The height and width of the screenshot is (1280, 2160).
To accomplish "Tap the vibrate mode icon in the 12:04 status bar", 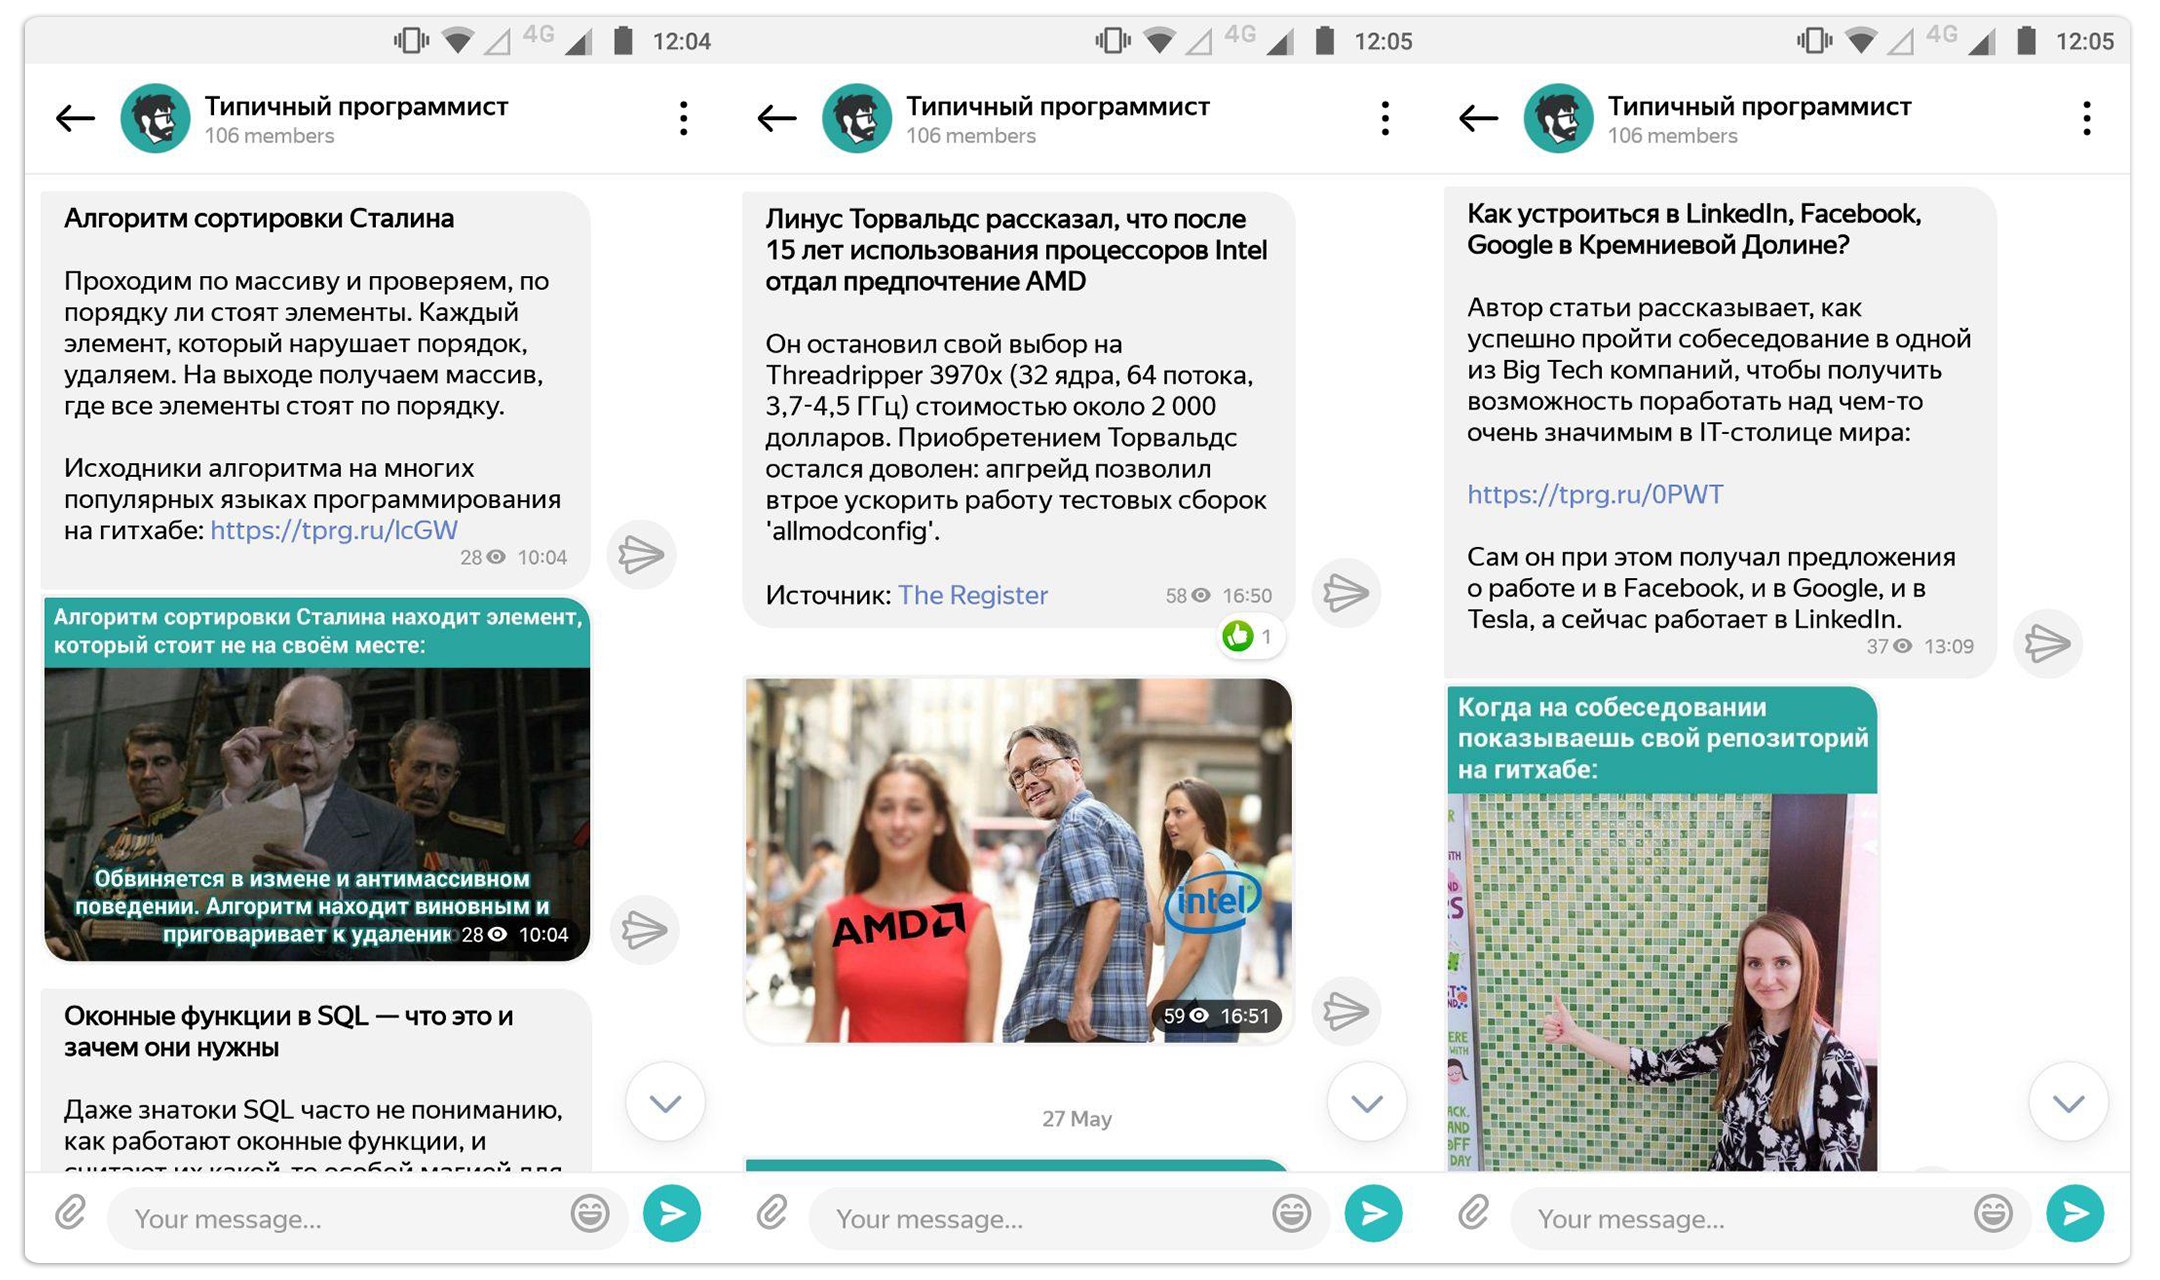I will [x=411, y=41].
